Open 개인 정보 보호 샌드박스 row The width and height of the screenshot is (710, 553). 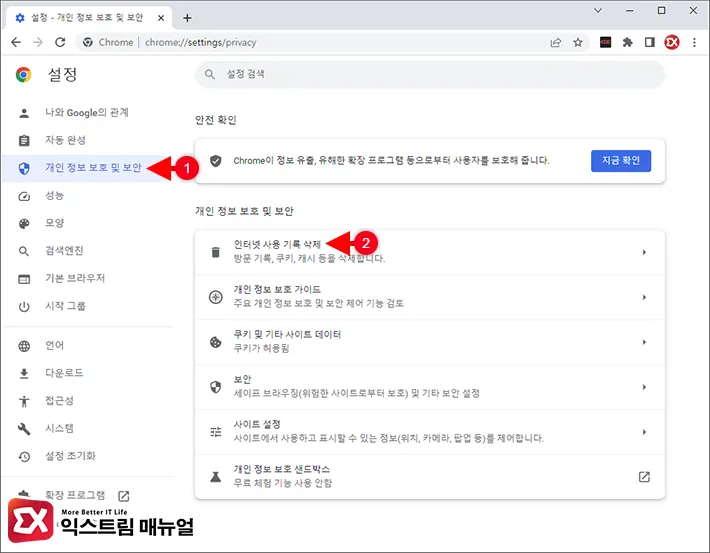pyautogui.click(x=430, y=476)
